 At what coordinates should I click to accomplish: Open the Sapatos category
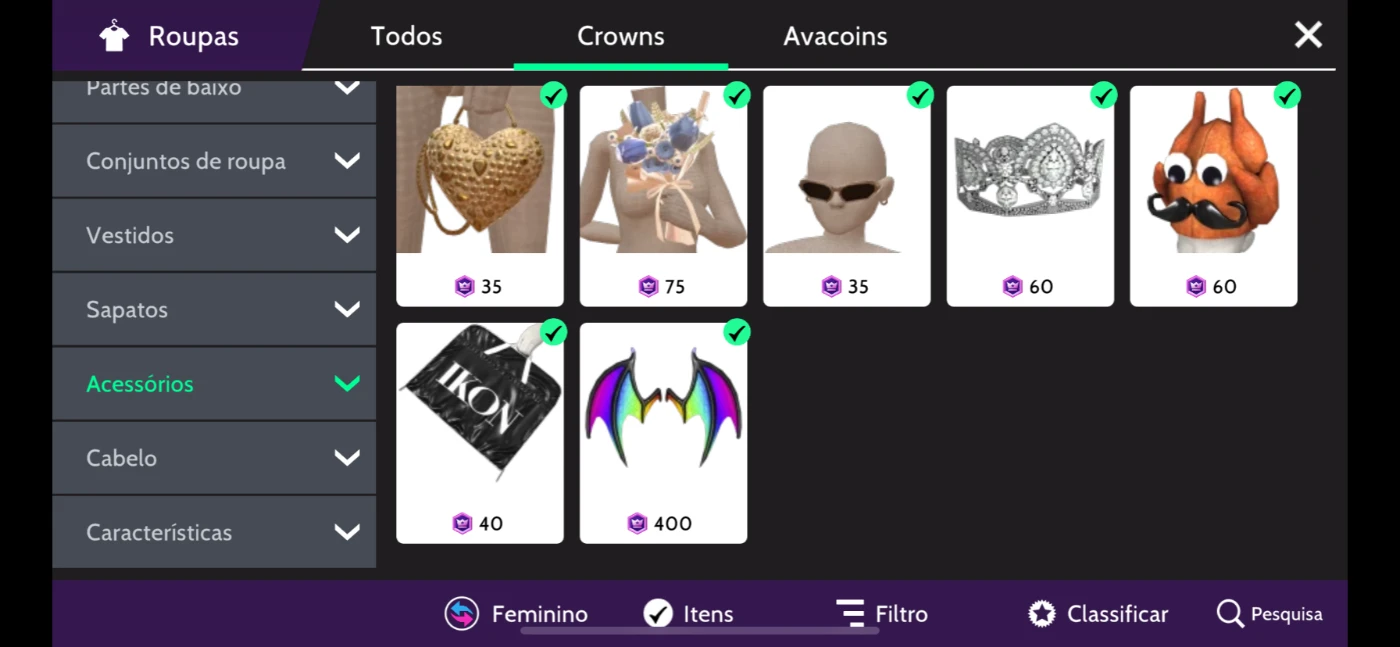[x=214, y=310]
